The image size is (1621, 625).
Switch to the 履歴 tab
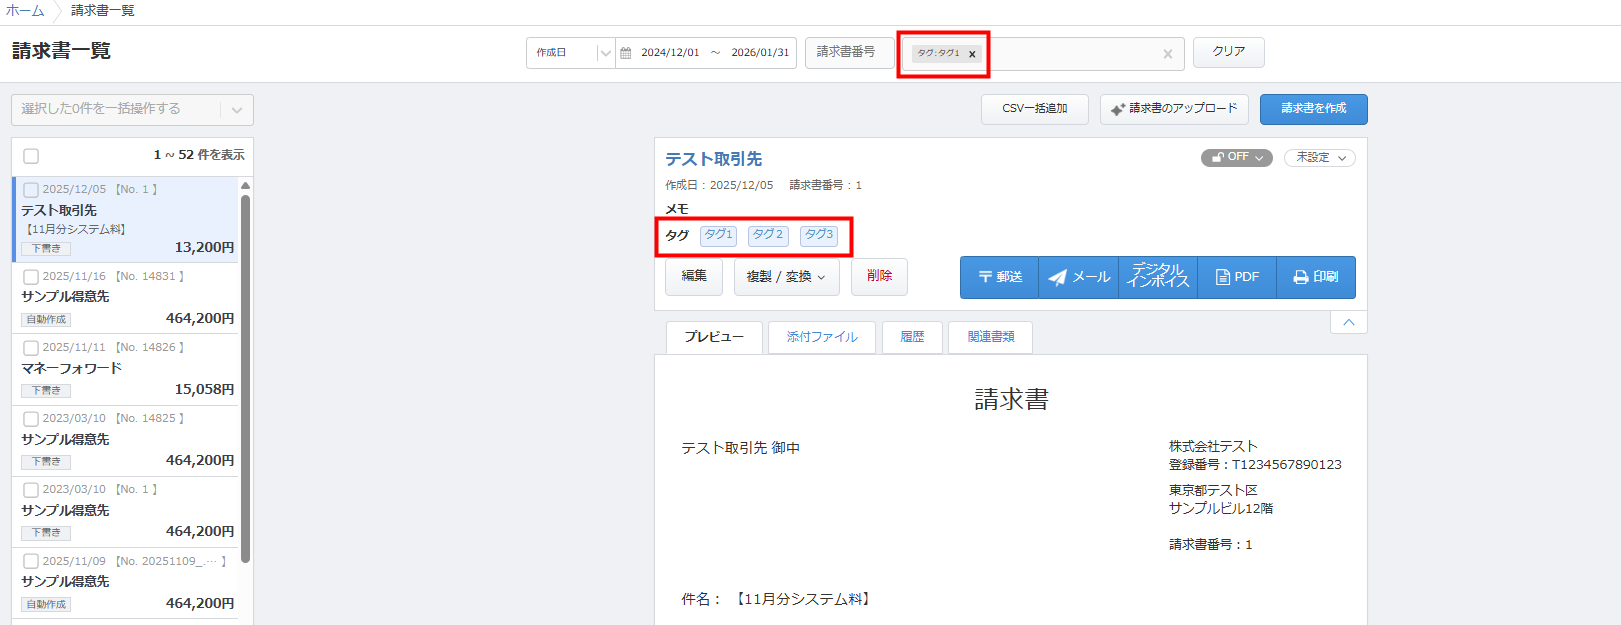pos(911,337)
